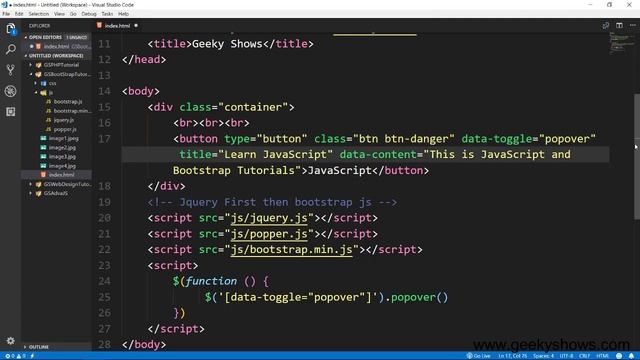The width and height of the screenshot is (640, 360).
Task: Click the notification bell in the status bar
Action: (x=631, y=356)
